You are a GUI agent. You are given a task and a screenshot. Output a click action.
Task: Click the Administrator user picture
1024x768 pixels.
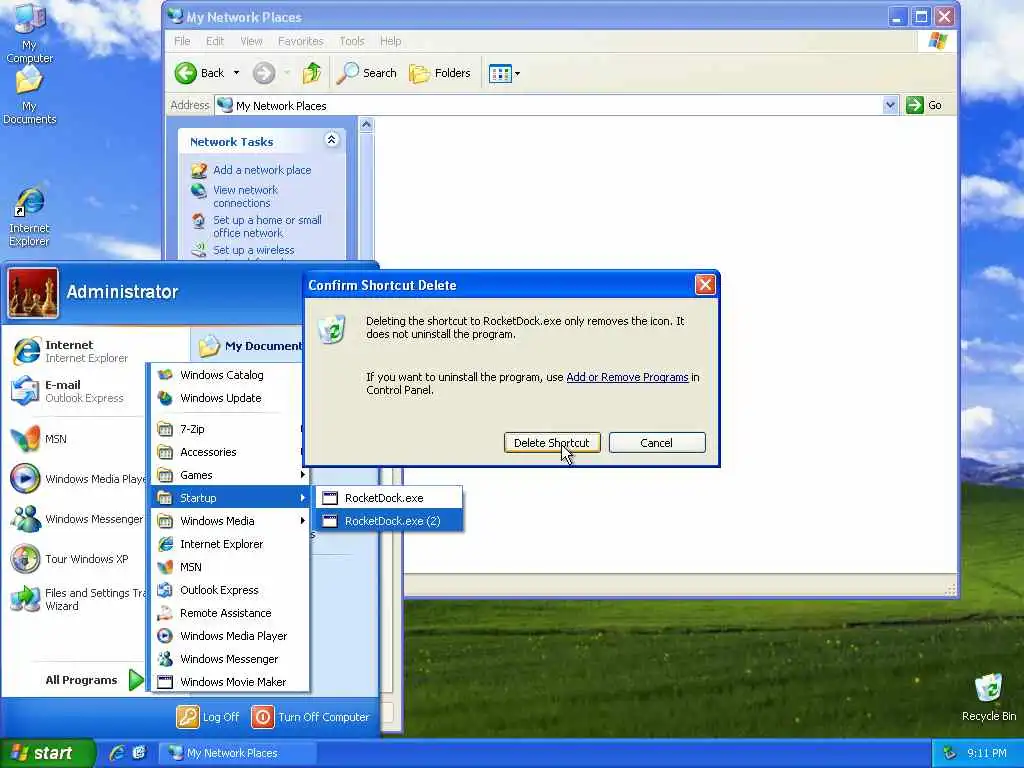click(x=33, y=293)
